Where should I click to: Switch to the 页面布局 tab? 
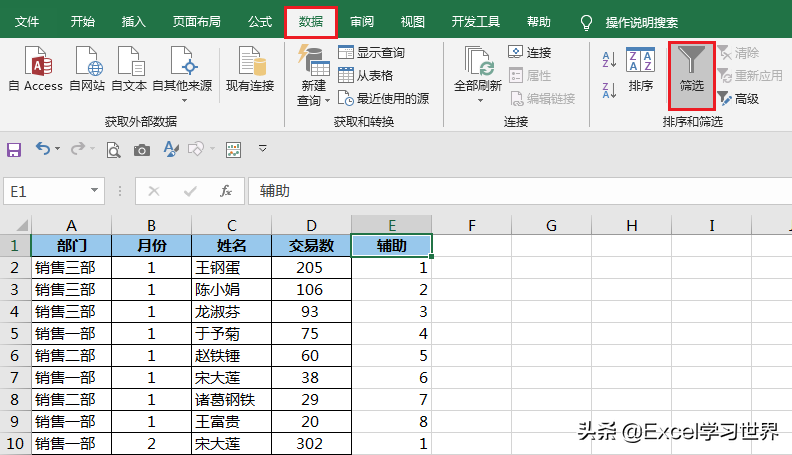click(196, 22)
